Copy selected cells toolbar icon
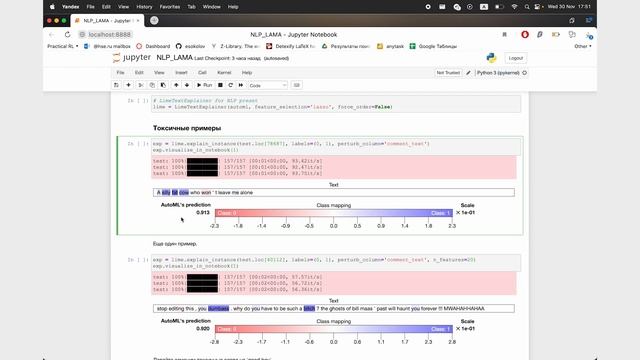640x360 pixels. [152, 85]
